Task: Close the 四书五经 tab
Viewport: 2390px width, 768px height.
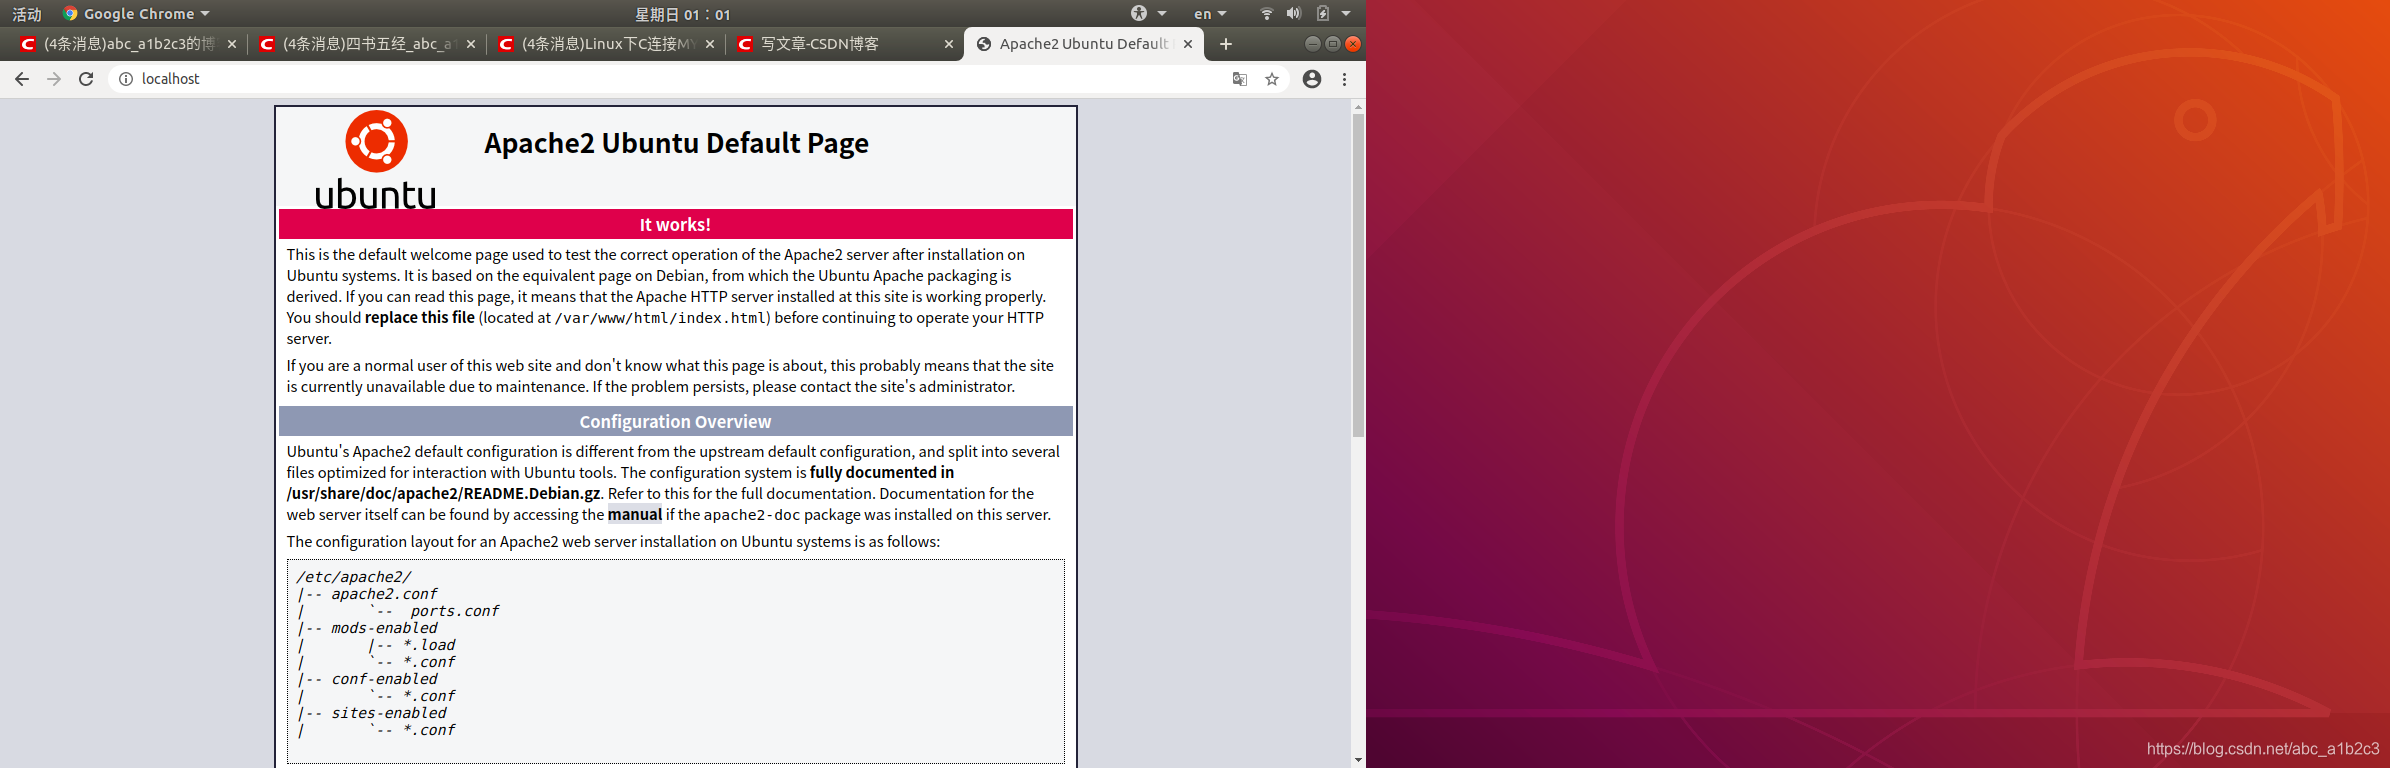Action: pos(471,44)
